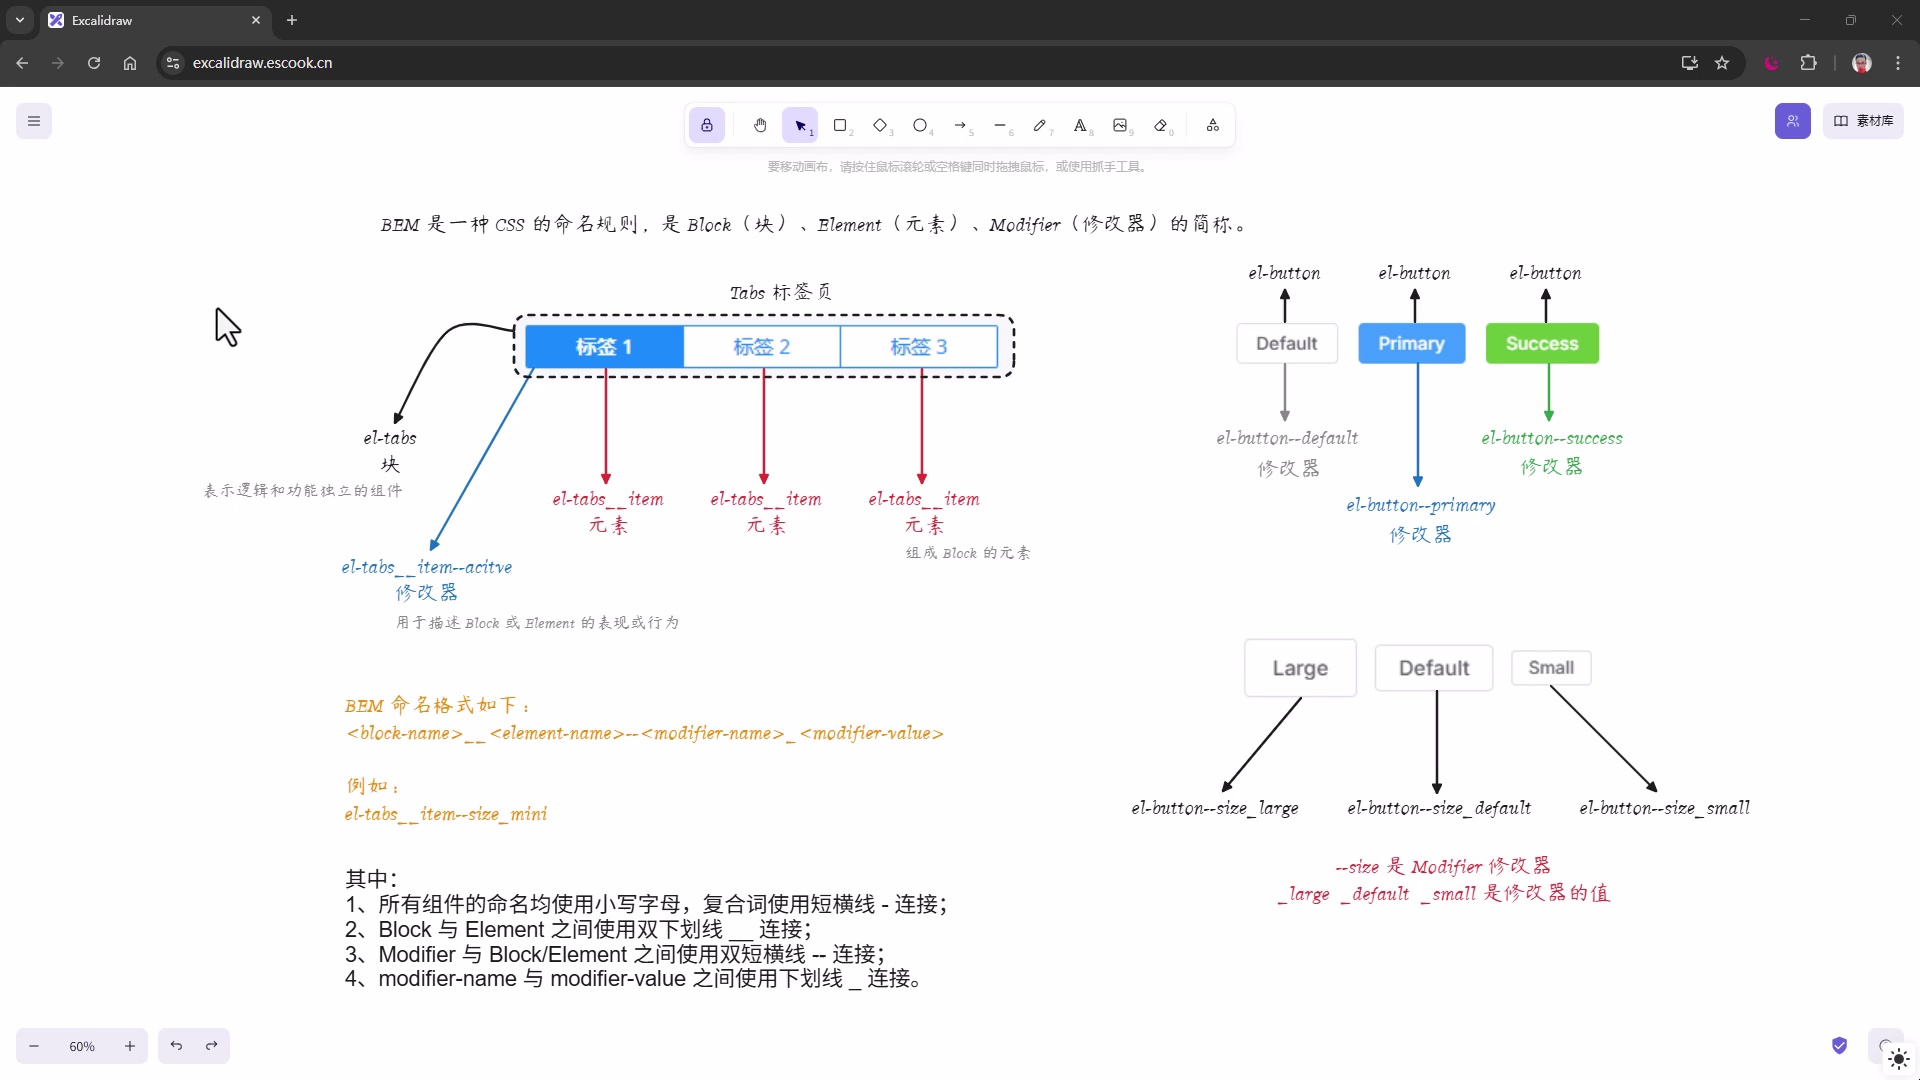Select the Arrow drawing tool

click(x=960, y=126)
